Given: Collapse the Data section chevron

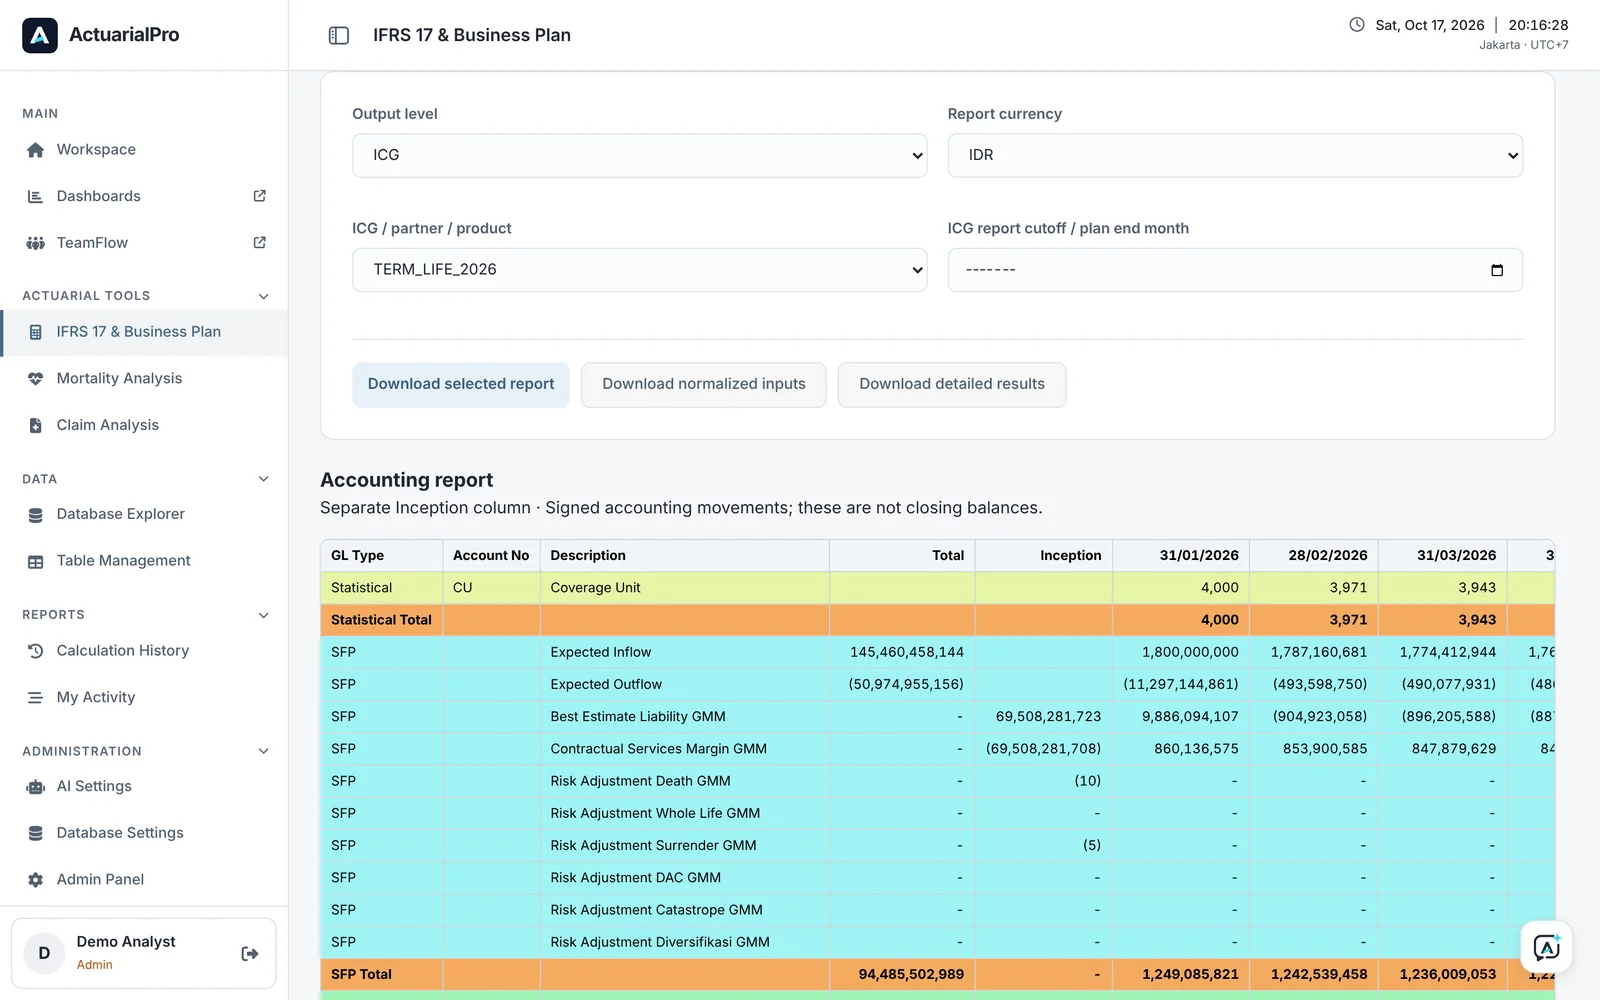Looking at the screenshot, I should coord(264,479).
